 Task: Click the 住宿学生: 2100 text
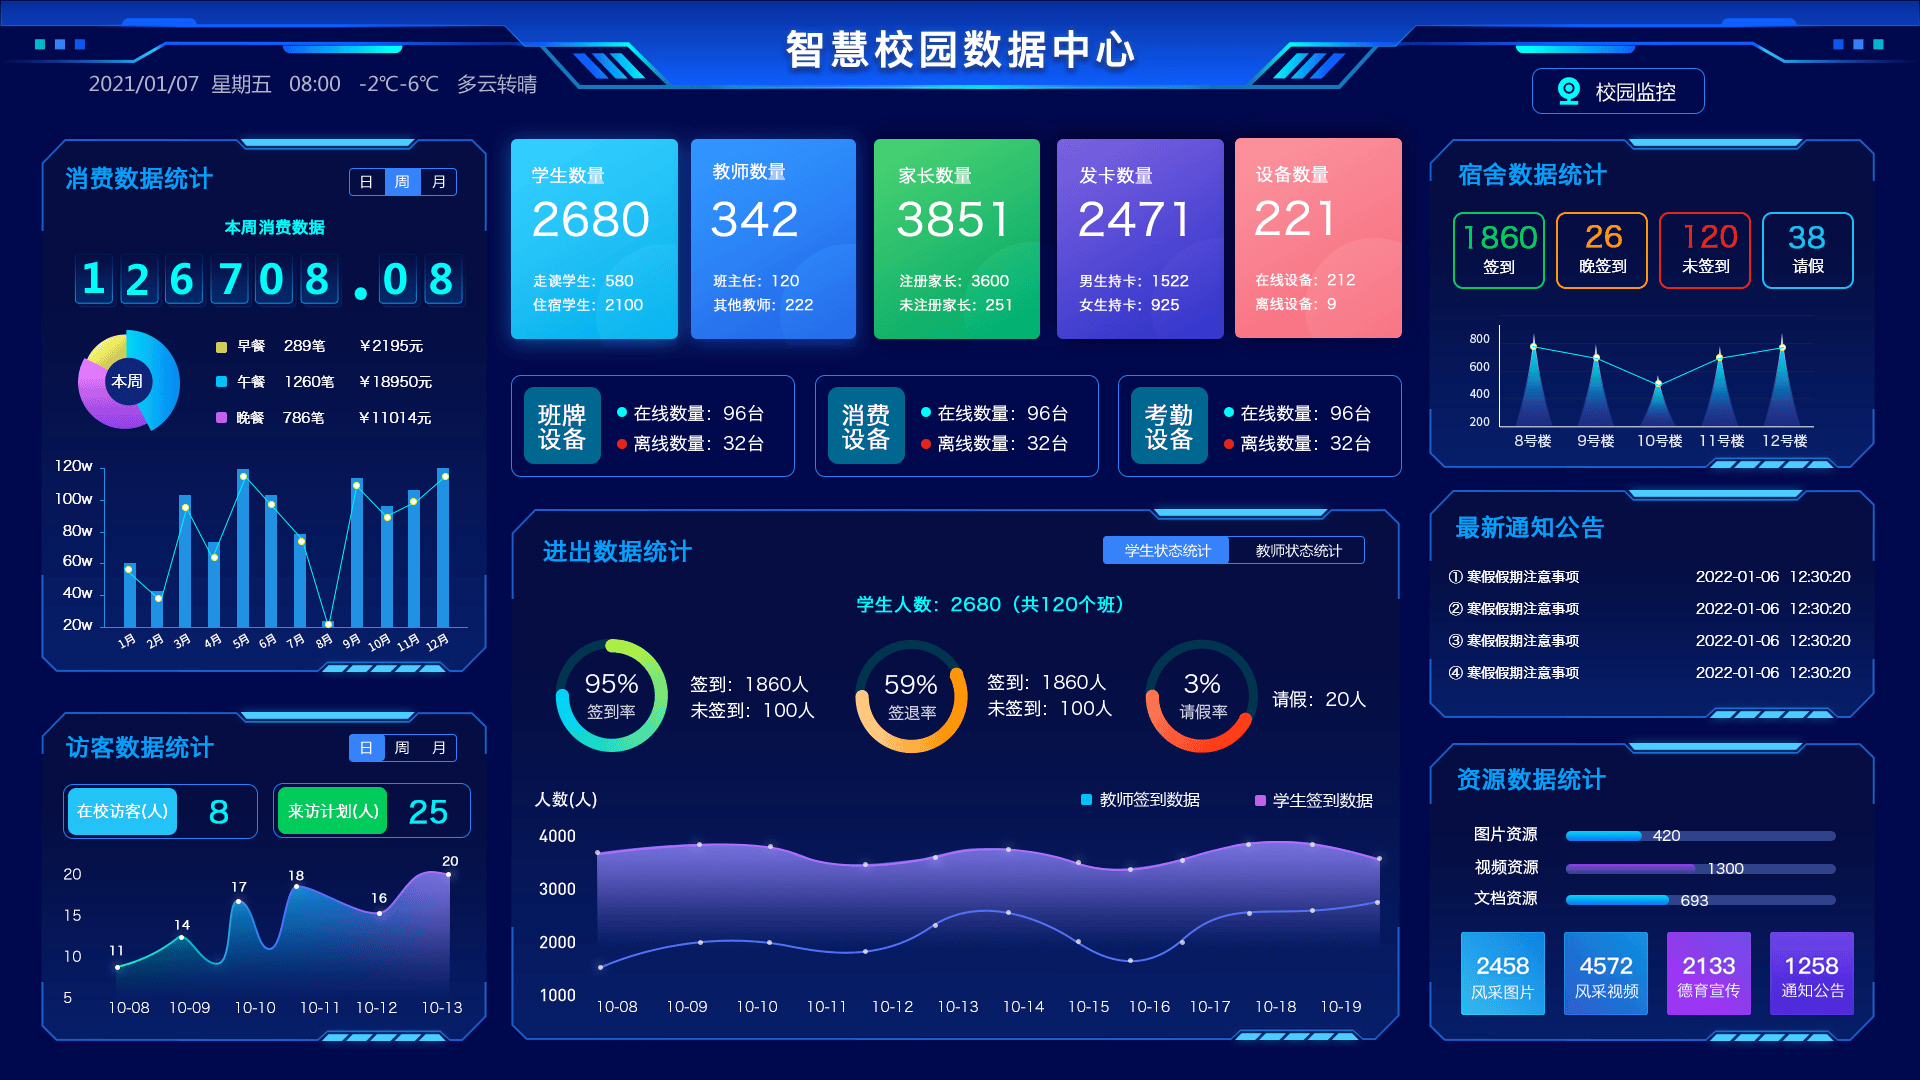588,305
